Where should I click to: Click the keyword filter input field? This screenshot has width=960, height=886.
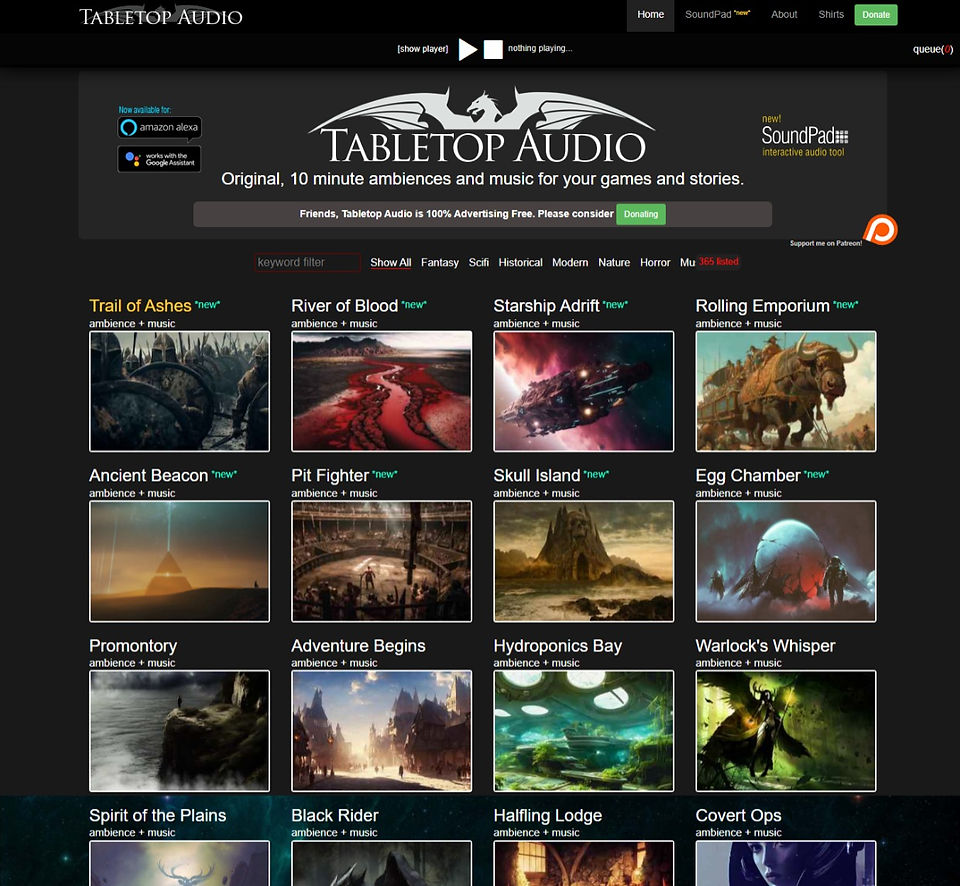[x=307, y=262]
